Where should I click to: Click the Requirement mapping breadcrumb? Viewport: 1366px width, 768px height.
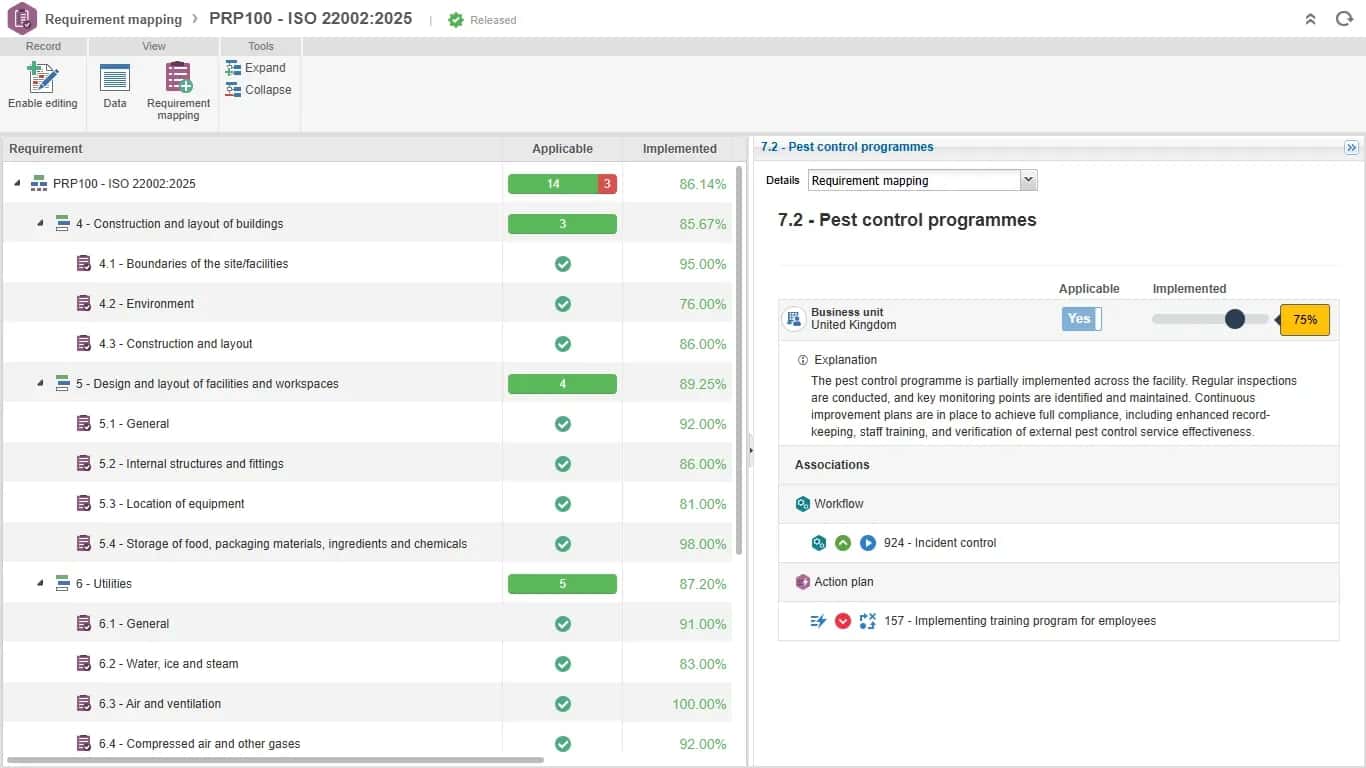[113, 20]
